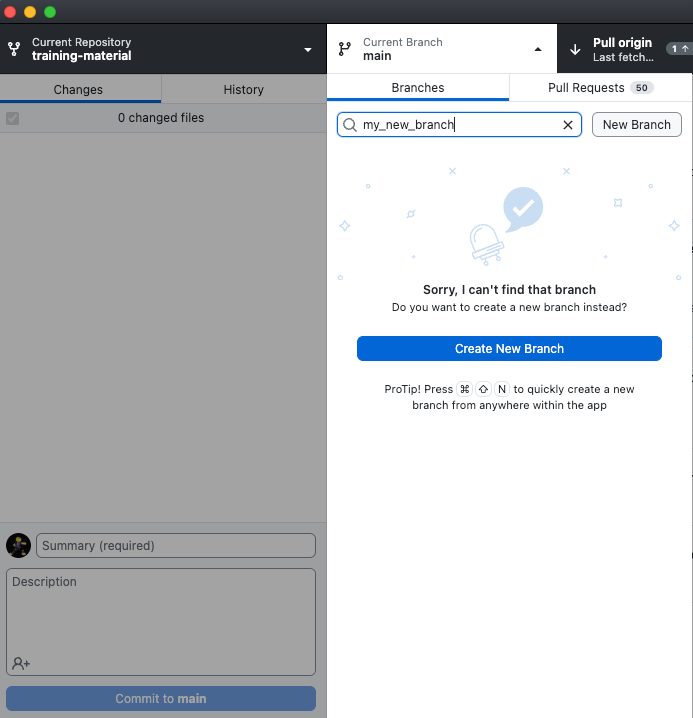Click the Create New Branch button

tap(509, 348)
